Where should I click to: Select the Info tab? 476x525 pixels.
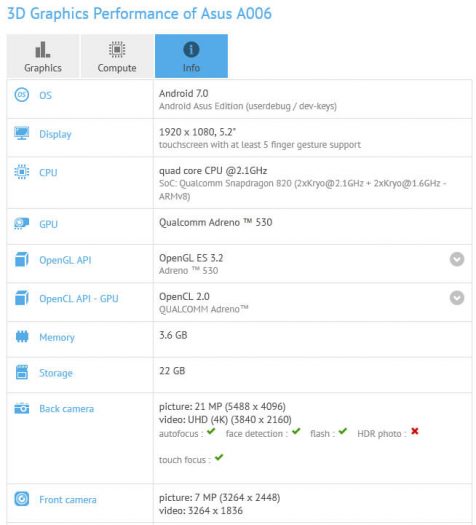191,56
